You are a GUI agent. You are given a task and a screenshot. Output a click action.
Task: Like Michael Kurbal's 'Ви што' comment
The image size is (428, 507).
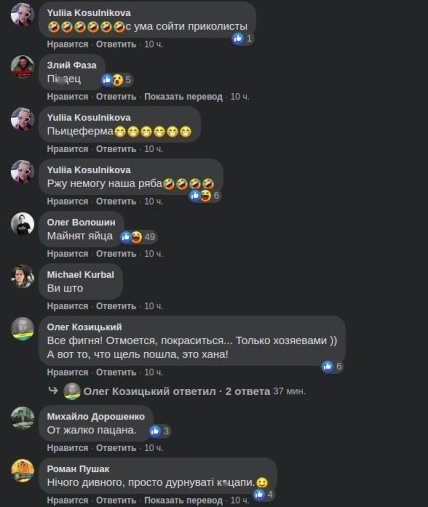pyautogui.click(x=67, y=306)
